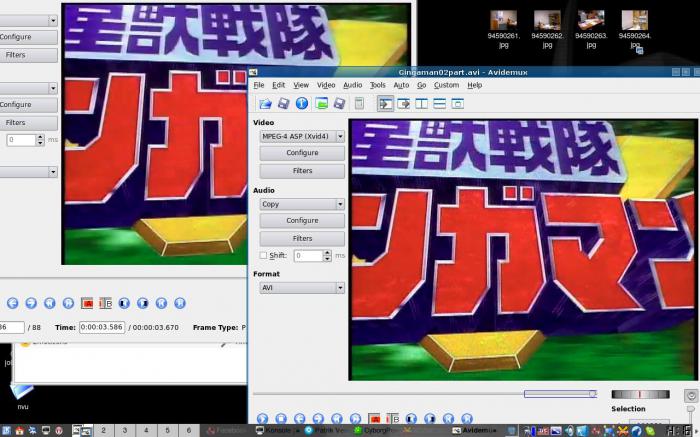Open the Auto menu
Image resolution: width=700 pixels, height=437 pixels.
(x=401, y=85)
